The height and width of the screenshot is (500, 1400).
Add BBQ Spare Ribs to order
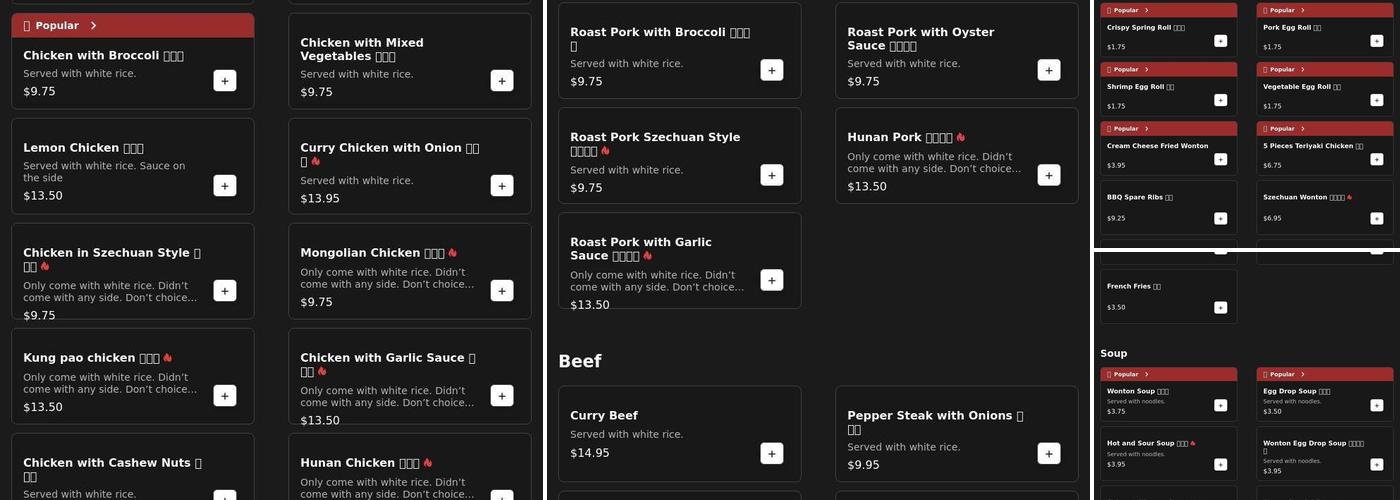click(1220, 218)
